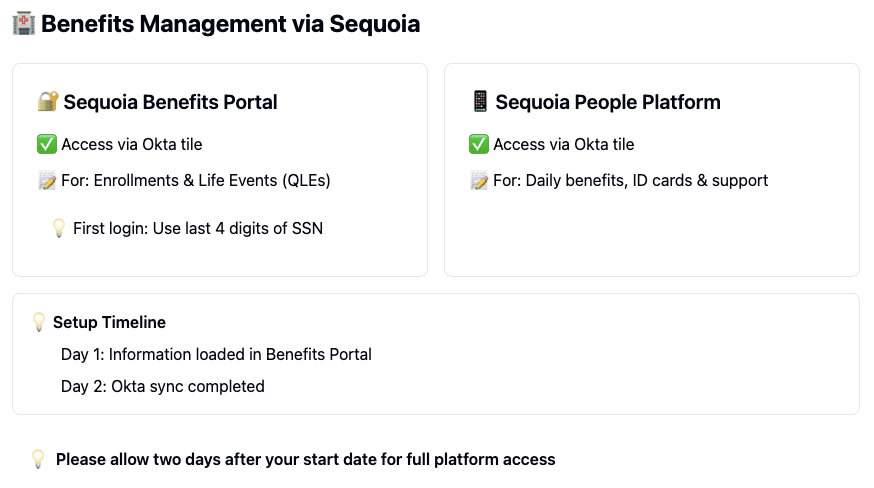The height and width of the screenshot is (488, 874).
Task: Click the First login: Use last 4 digits text
Action: click(198, 229)
